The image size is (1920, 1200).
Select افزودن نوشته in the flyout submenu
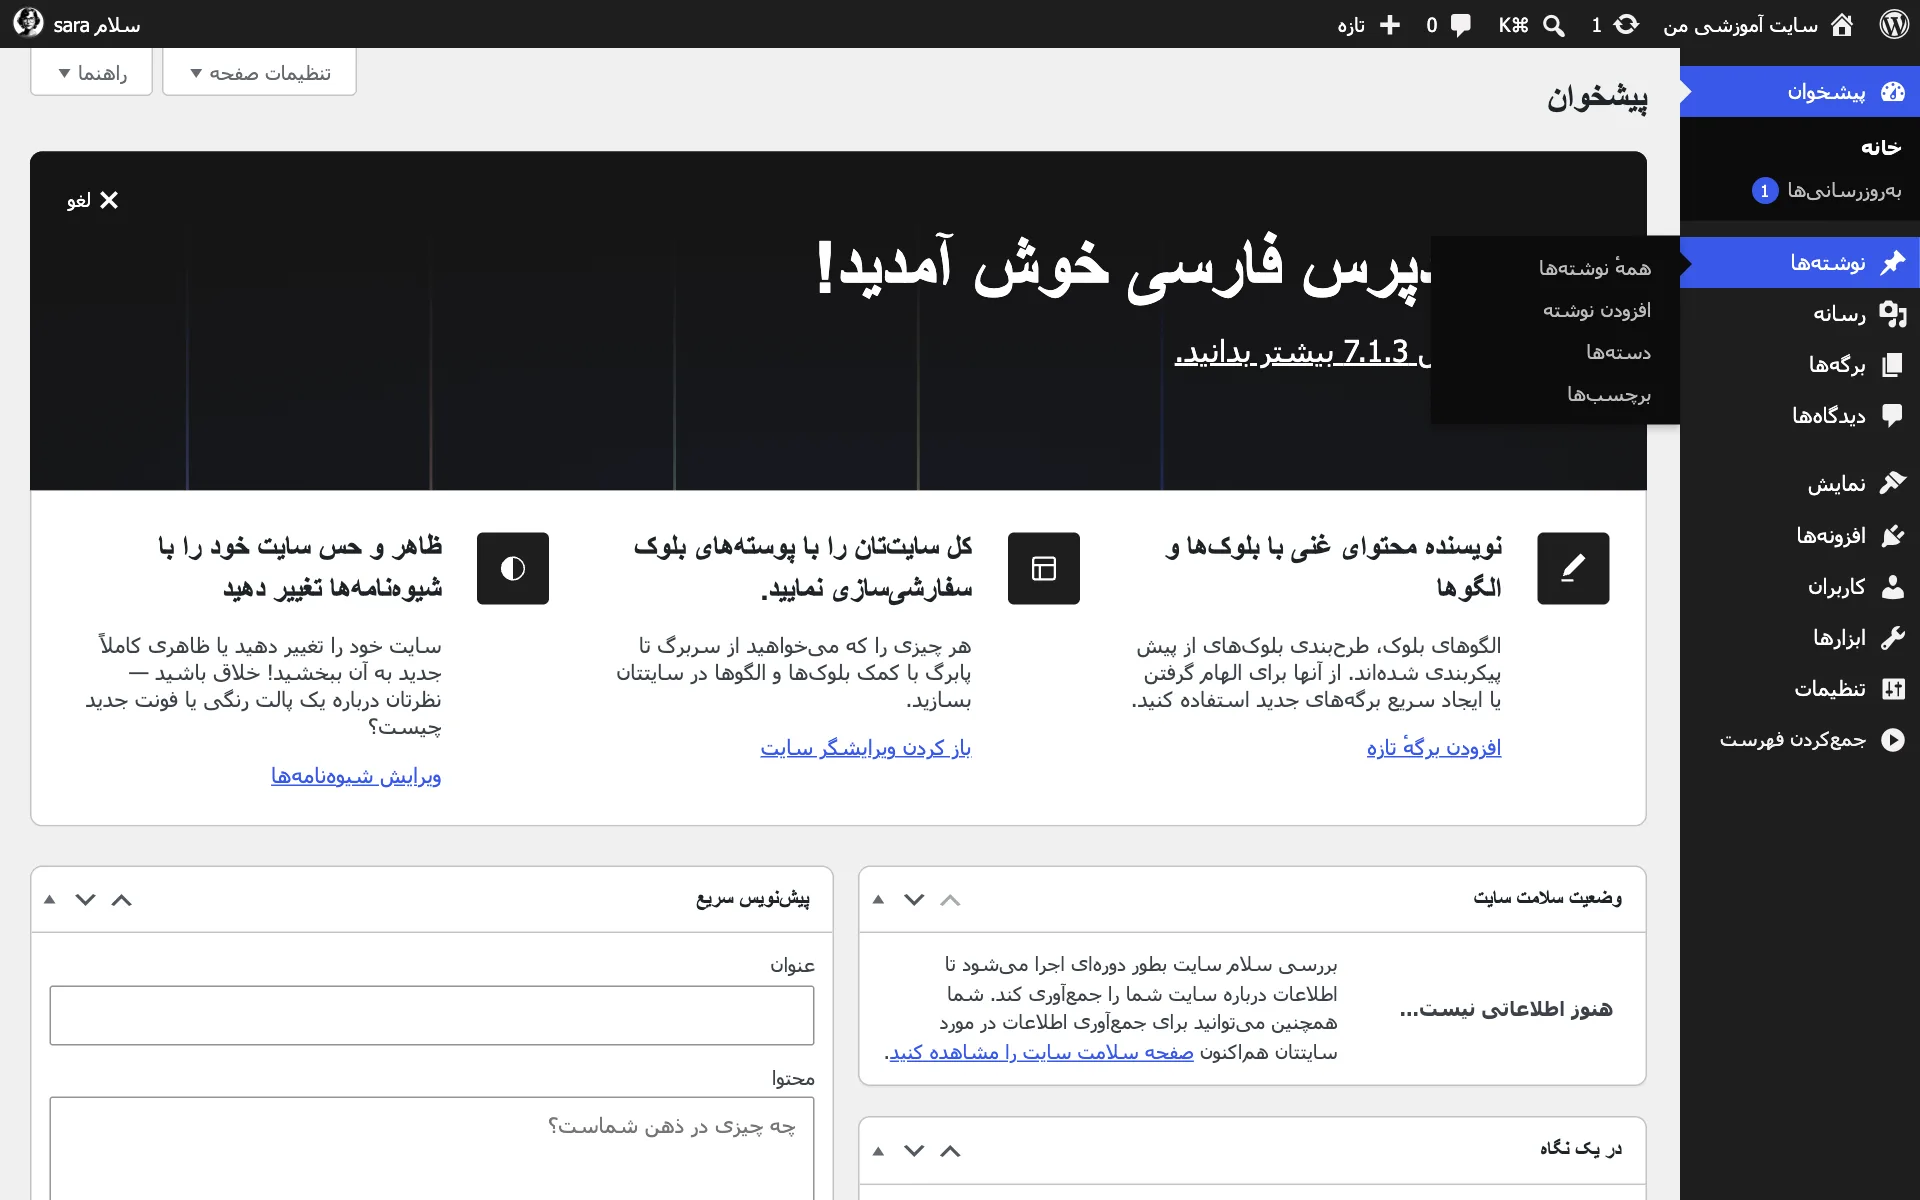1596,310
